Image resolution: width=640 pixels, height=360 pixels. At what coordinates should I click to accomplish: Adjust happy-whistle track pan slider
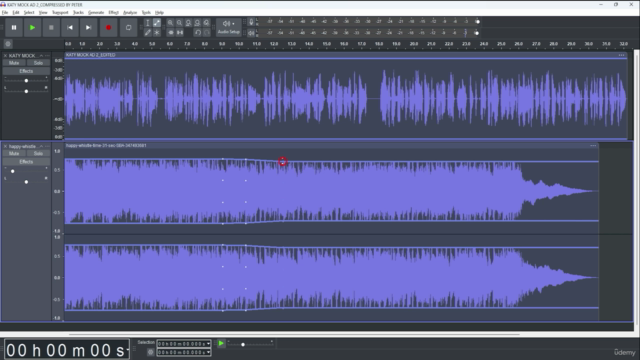click(26, 182)
